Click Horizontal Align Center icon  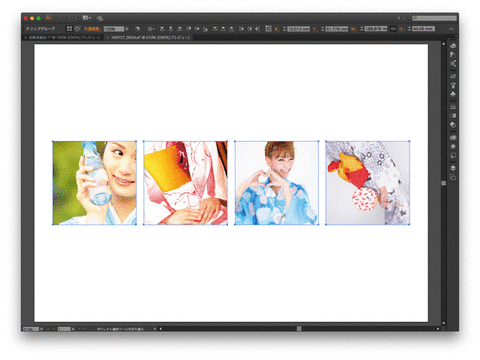click(x=171, y=29)
